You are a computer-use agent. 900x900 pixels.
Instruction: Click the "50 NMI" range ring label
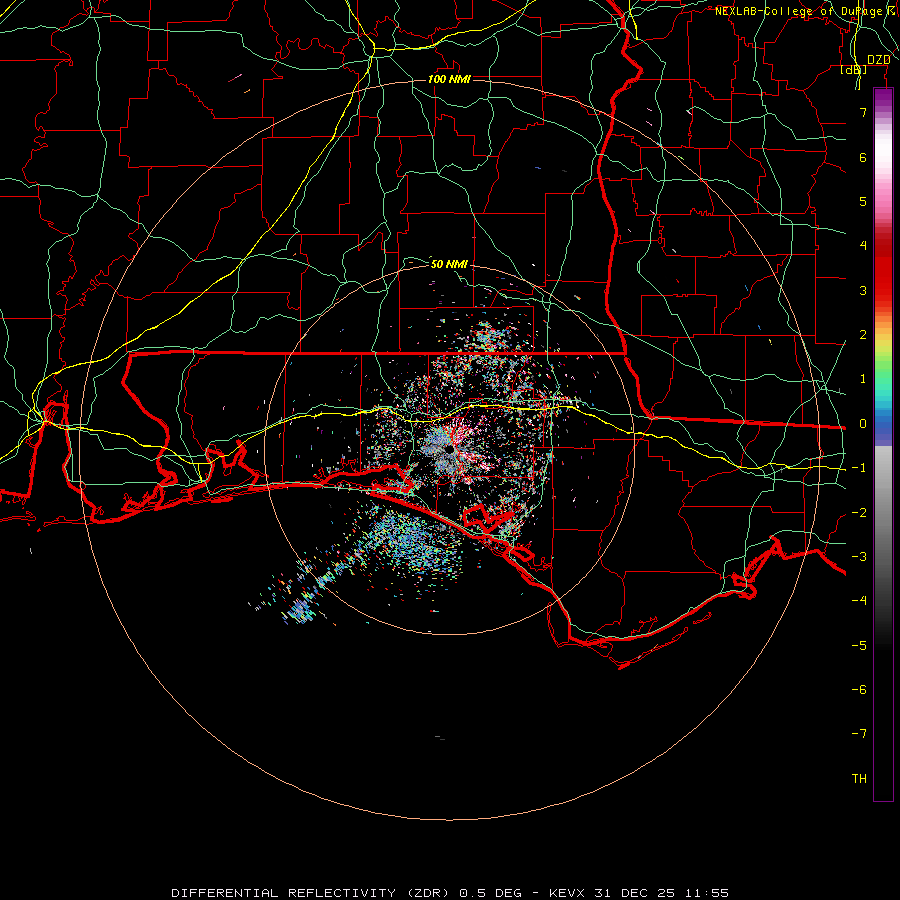coord(449,264)
